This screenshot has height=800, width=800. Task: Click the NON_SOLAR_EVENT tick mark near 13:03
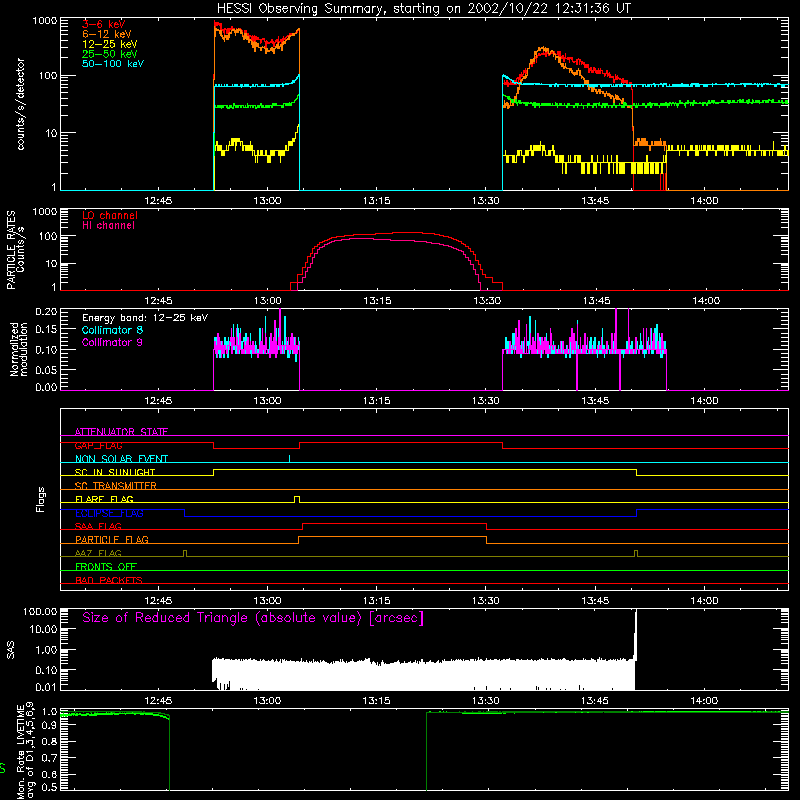(289, 458)
